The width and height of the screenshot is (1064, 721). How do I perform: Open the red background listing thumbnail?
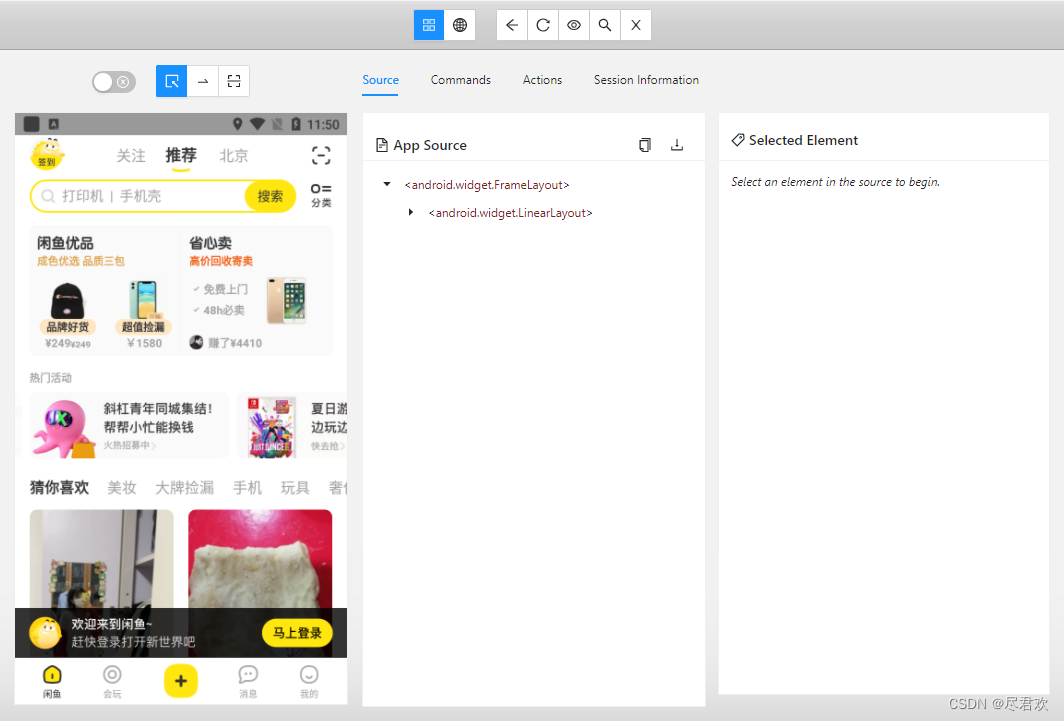click(260, 559)
